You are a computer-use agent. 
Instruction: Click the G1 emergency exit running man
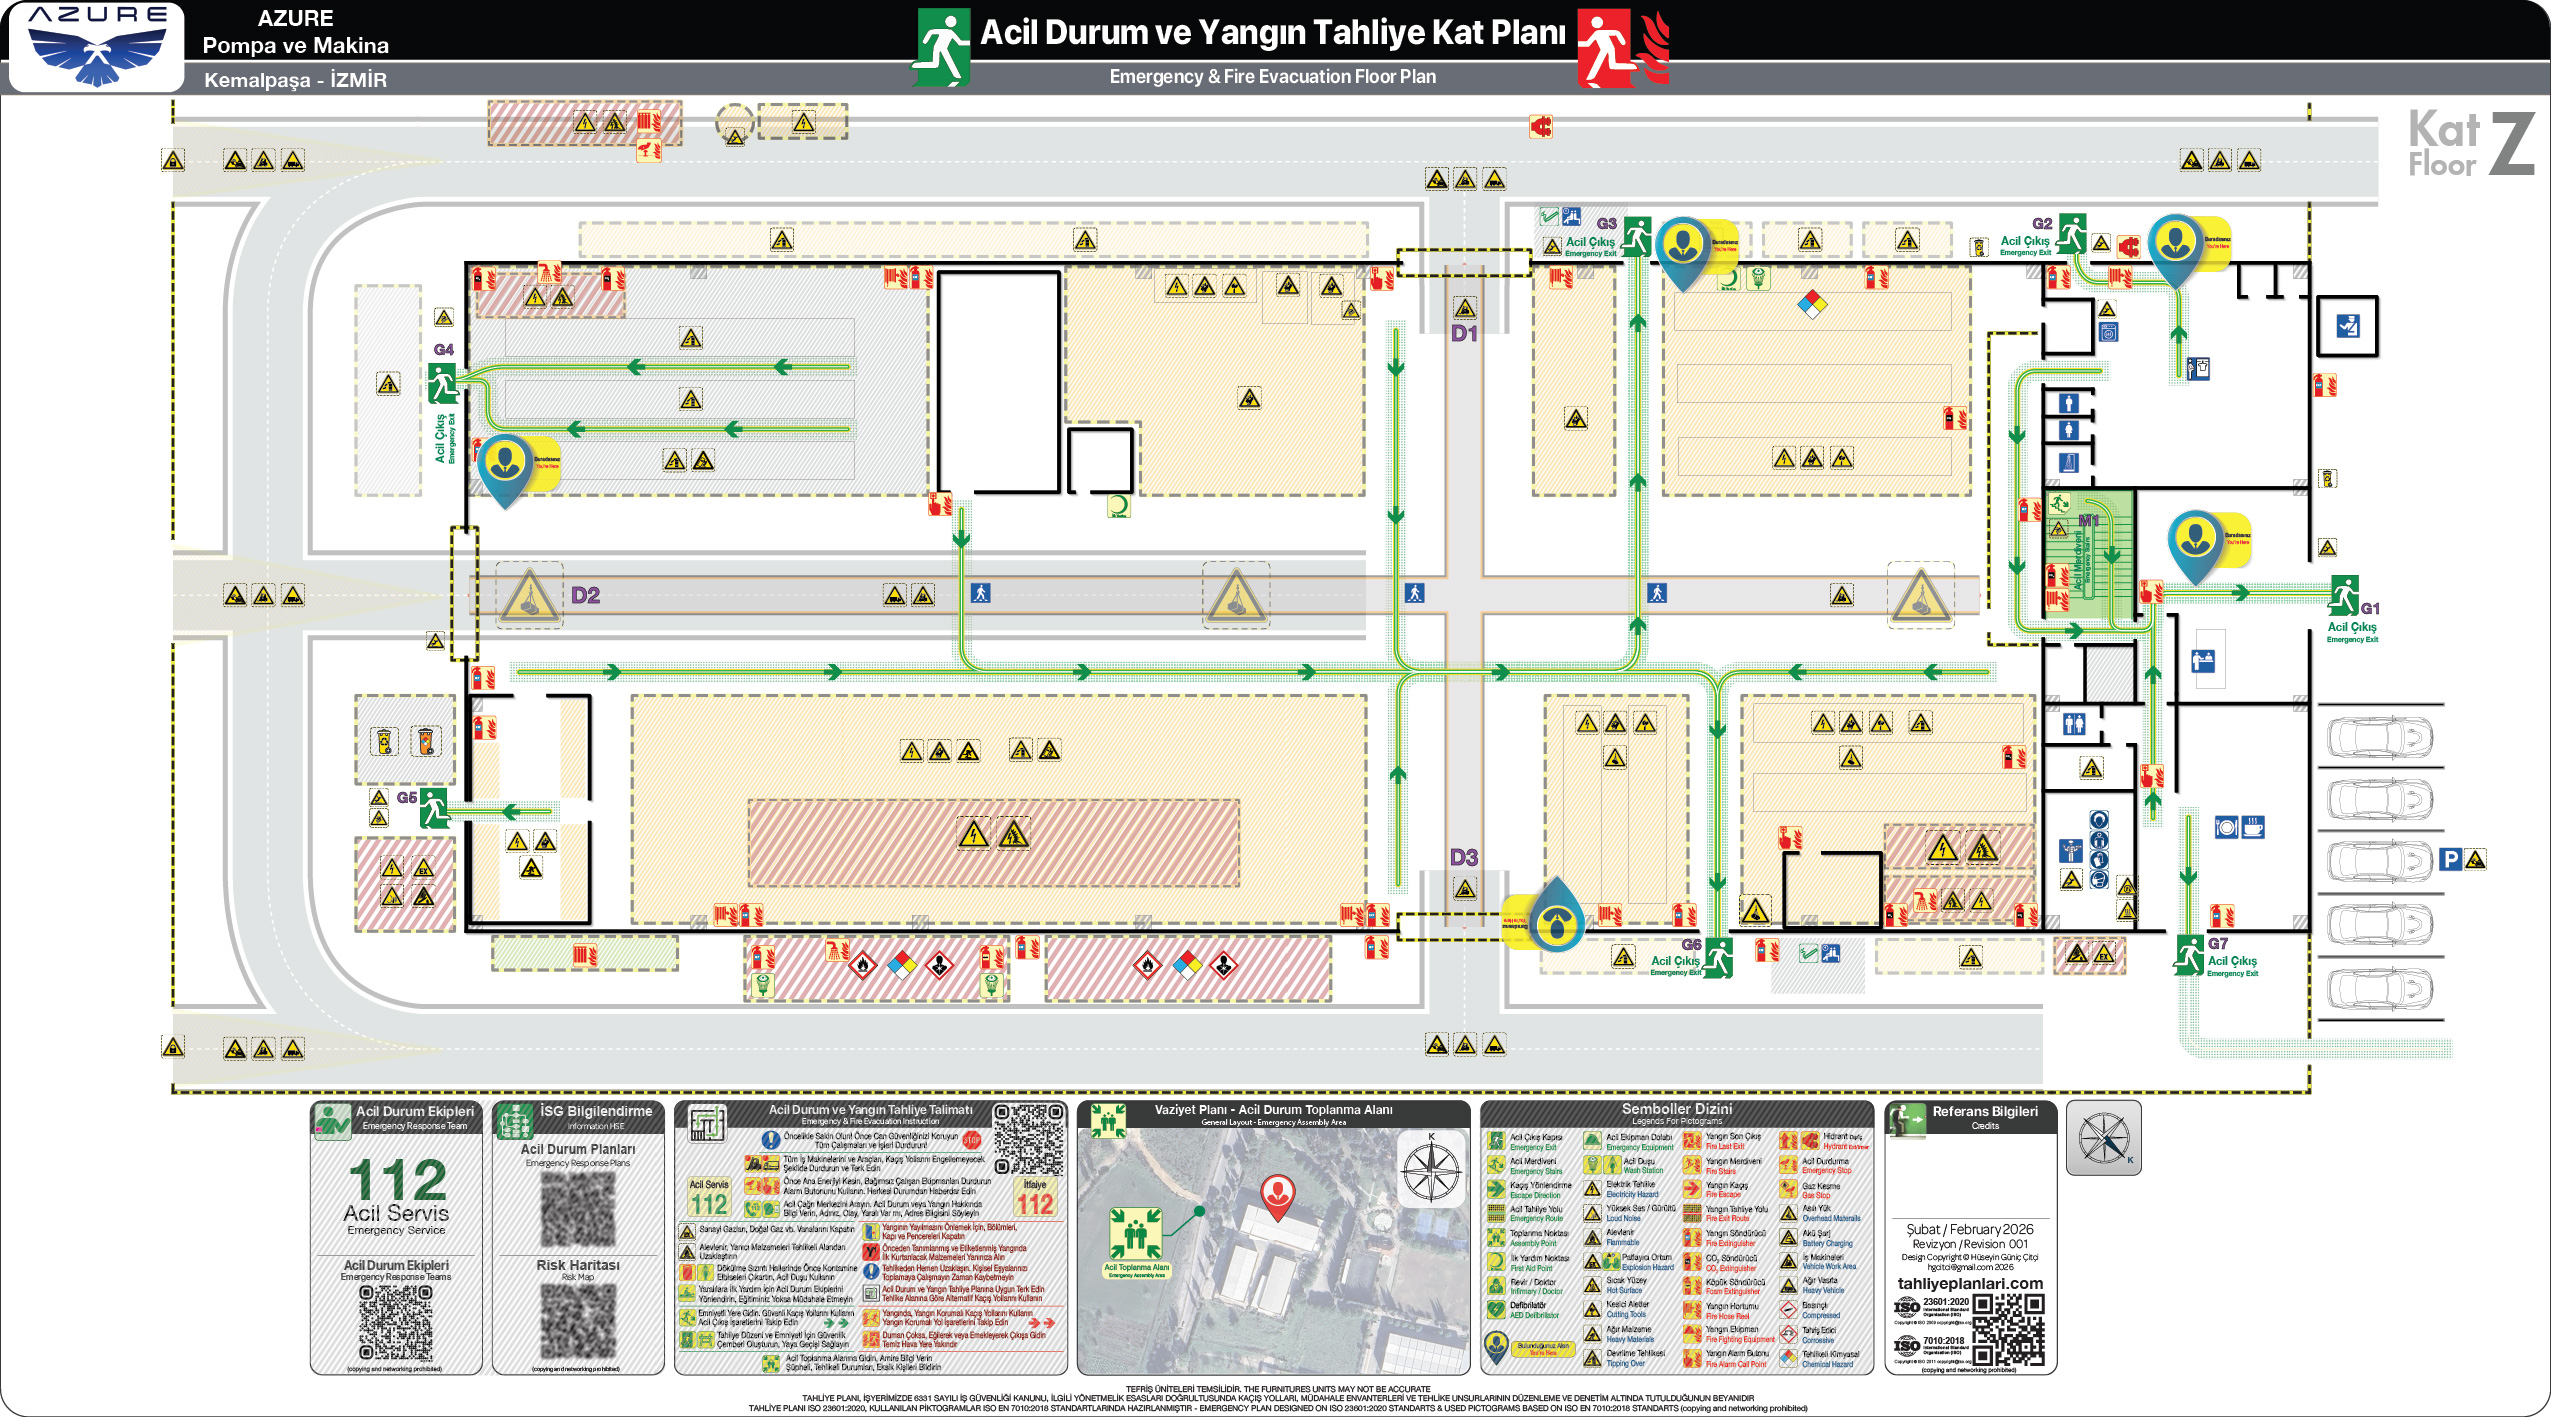point(2343,595)
